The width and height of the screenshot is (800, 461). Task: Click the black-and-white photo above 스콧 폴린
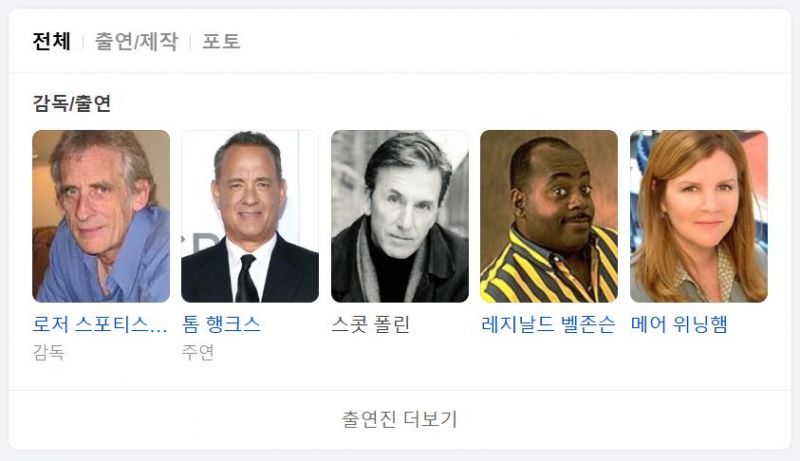(x=399, y=216)
